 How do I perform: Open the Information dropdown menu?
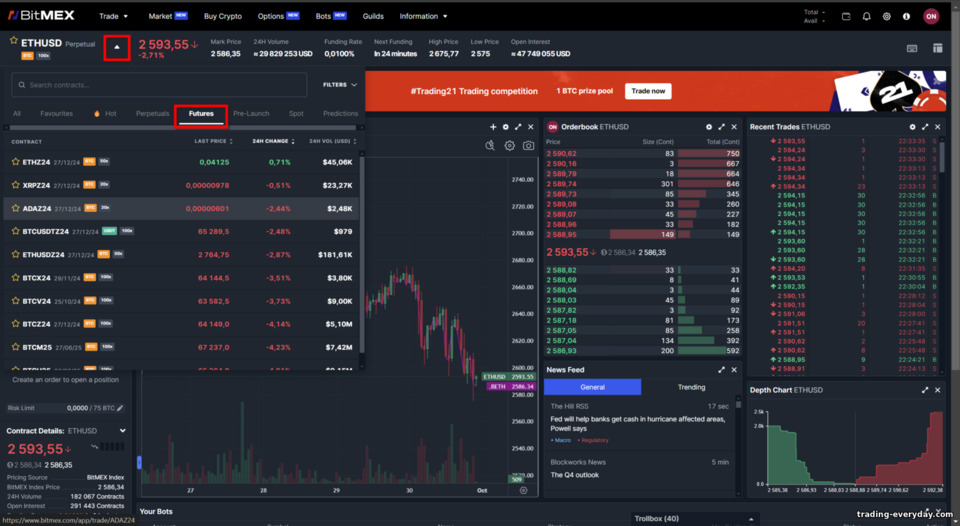[x=423, y=17]
